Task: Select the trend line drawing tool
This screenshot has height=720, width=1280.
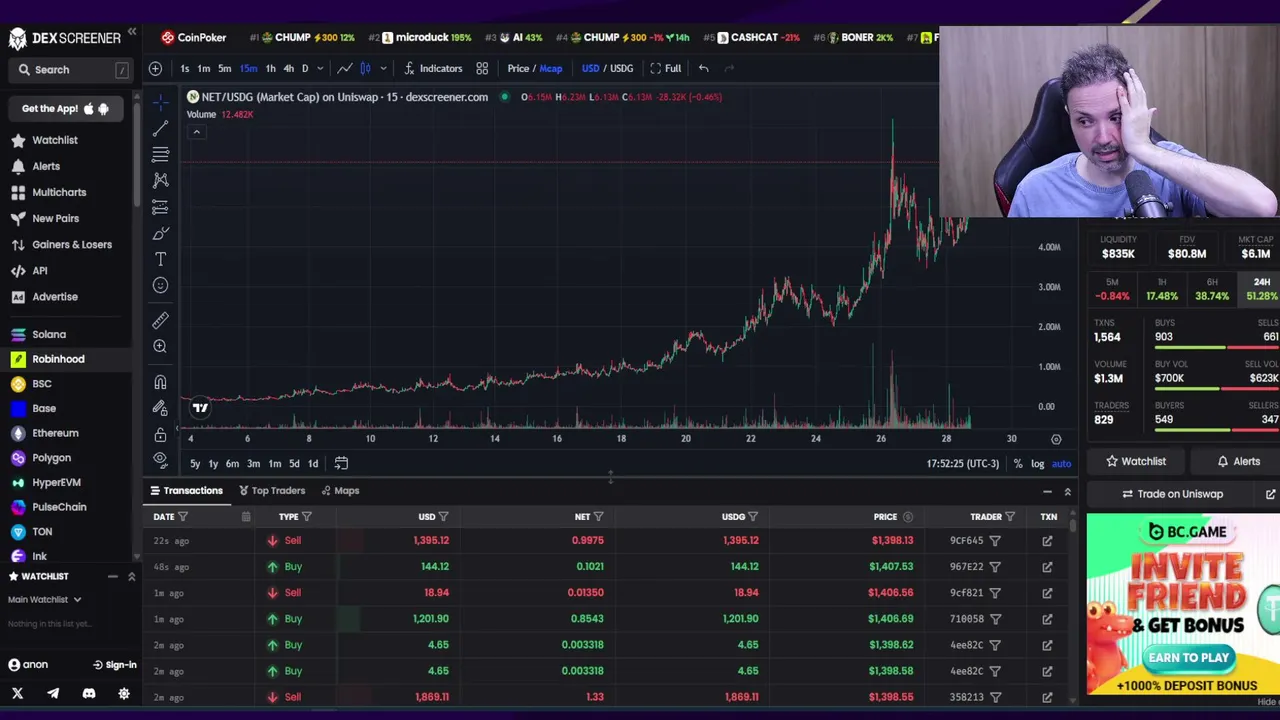Action: tap(160, 128)
